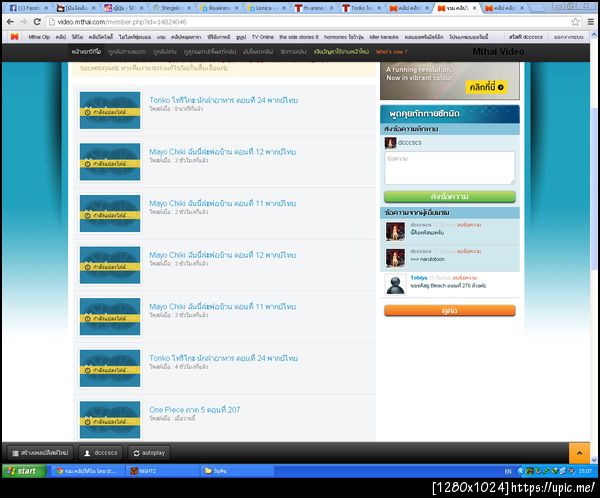Bookmark this page with the star icon
Viewport: 600px width, 498px height.
(x=575, y=22)
